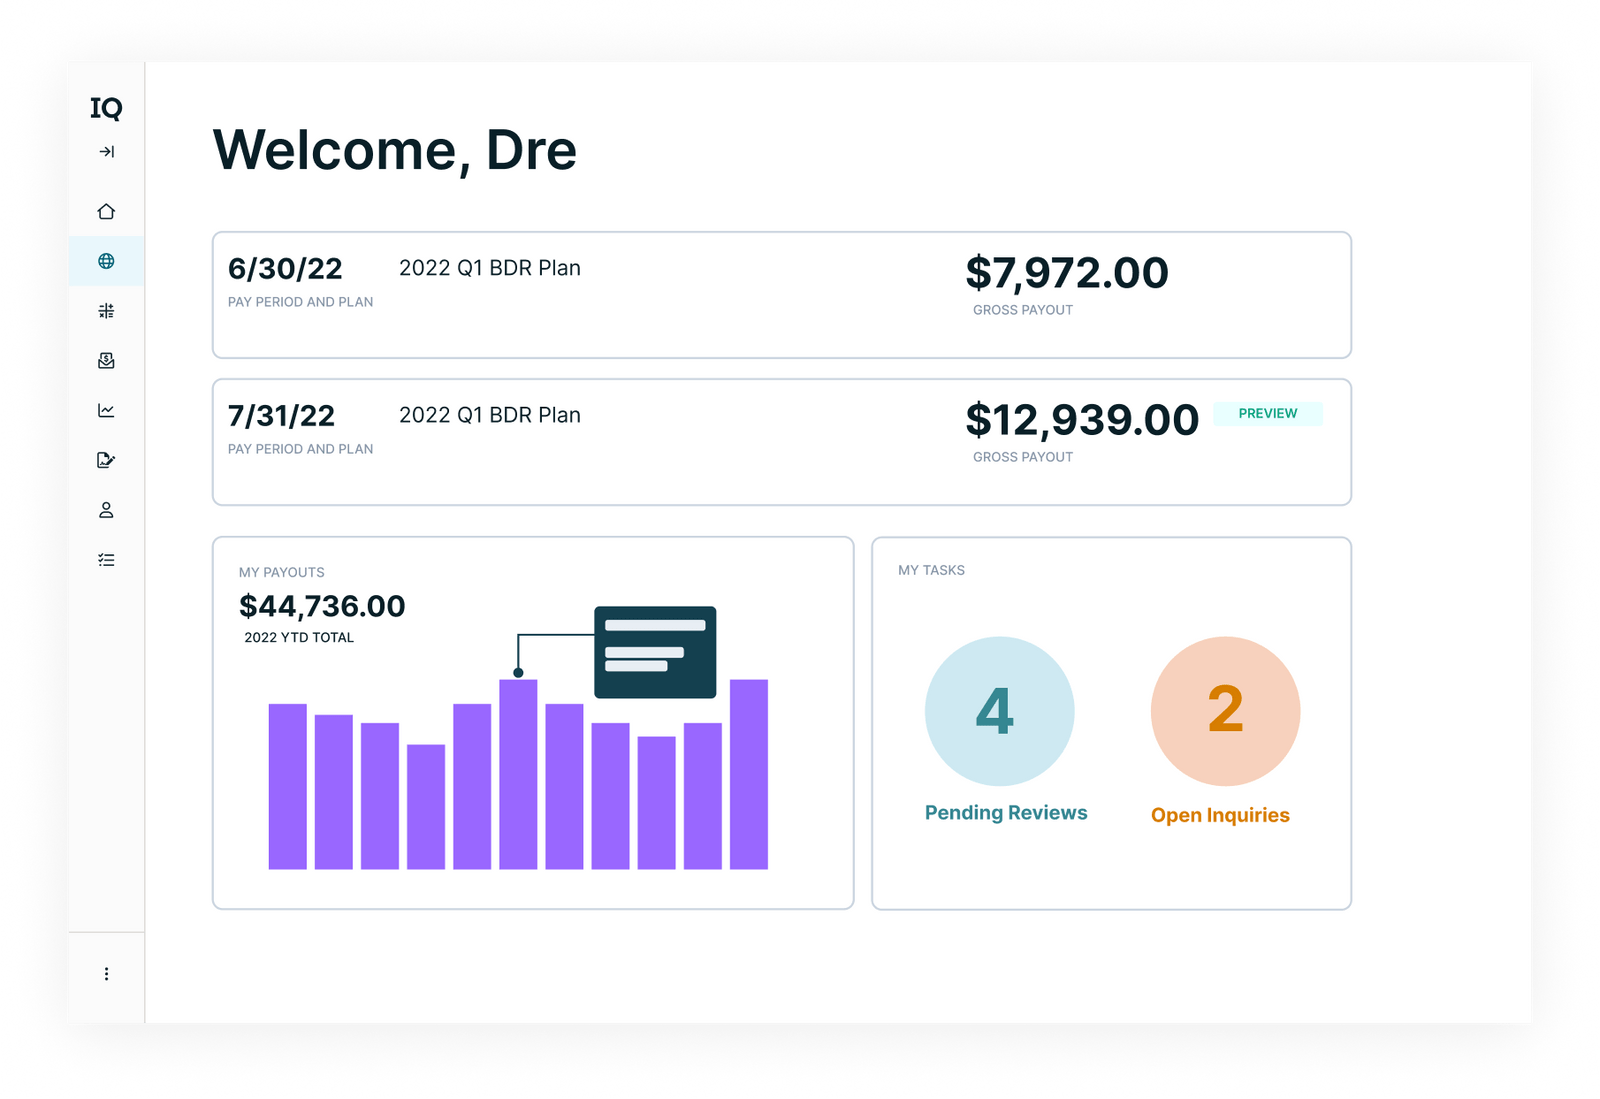This screenshot has height=1099, width=1600.
Task: View analytics via the line chart icon
Action: point(106,411)
